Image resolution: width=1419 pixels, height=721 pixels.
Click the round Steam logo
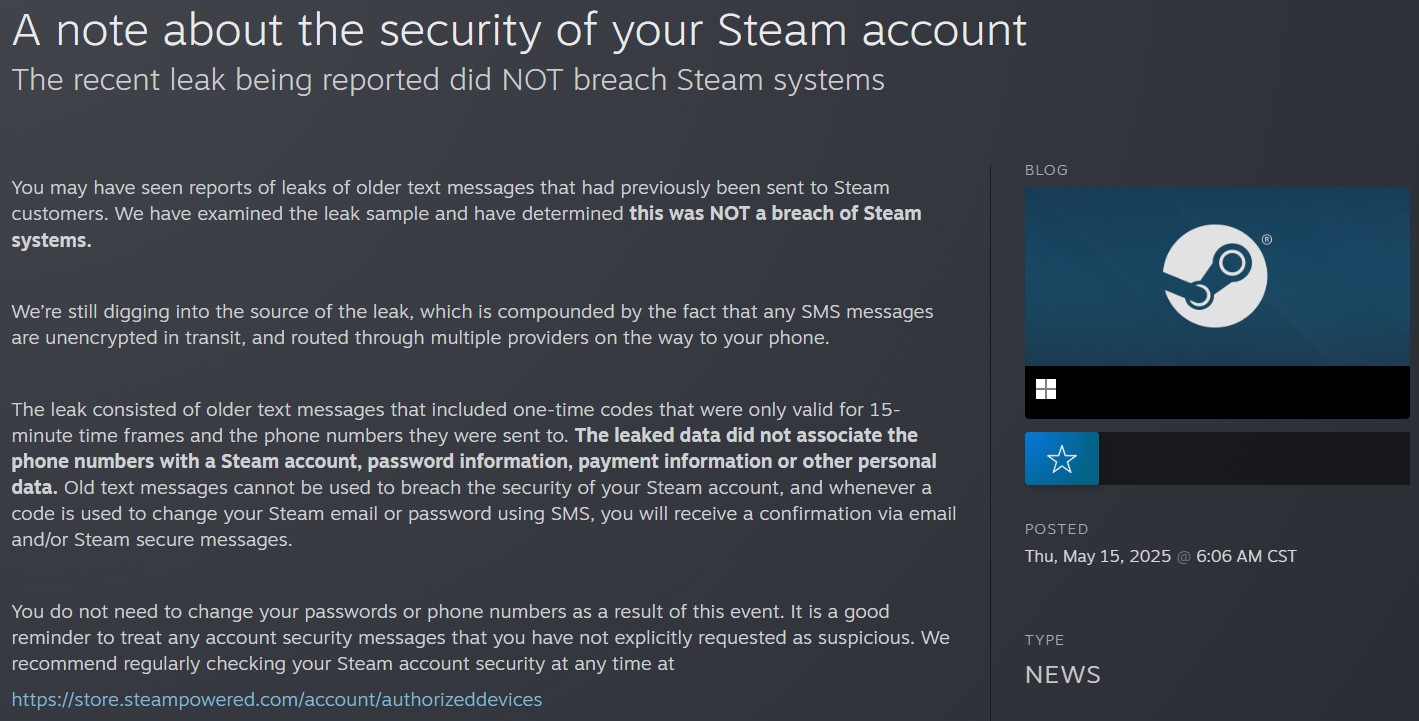click(1215, 275)
